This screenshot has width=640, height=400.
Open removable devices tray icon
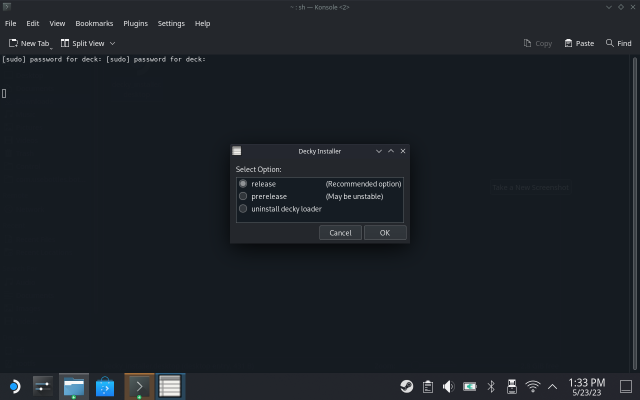click(512, 386)
